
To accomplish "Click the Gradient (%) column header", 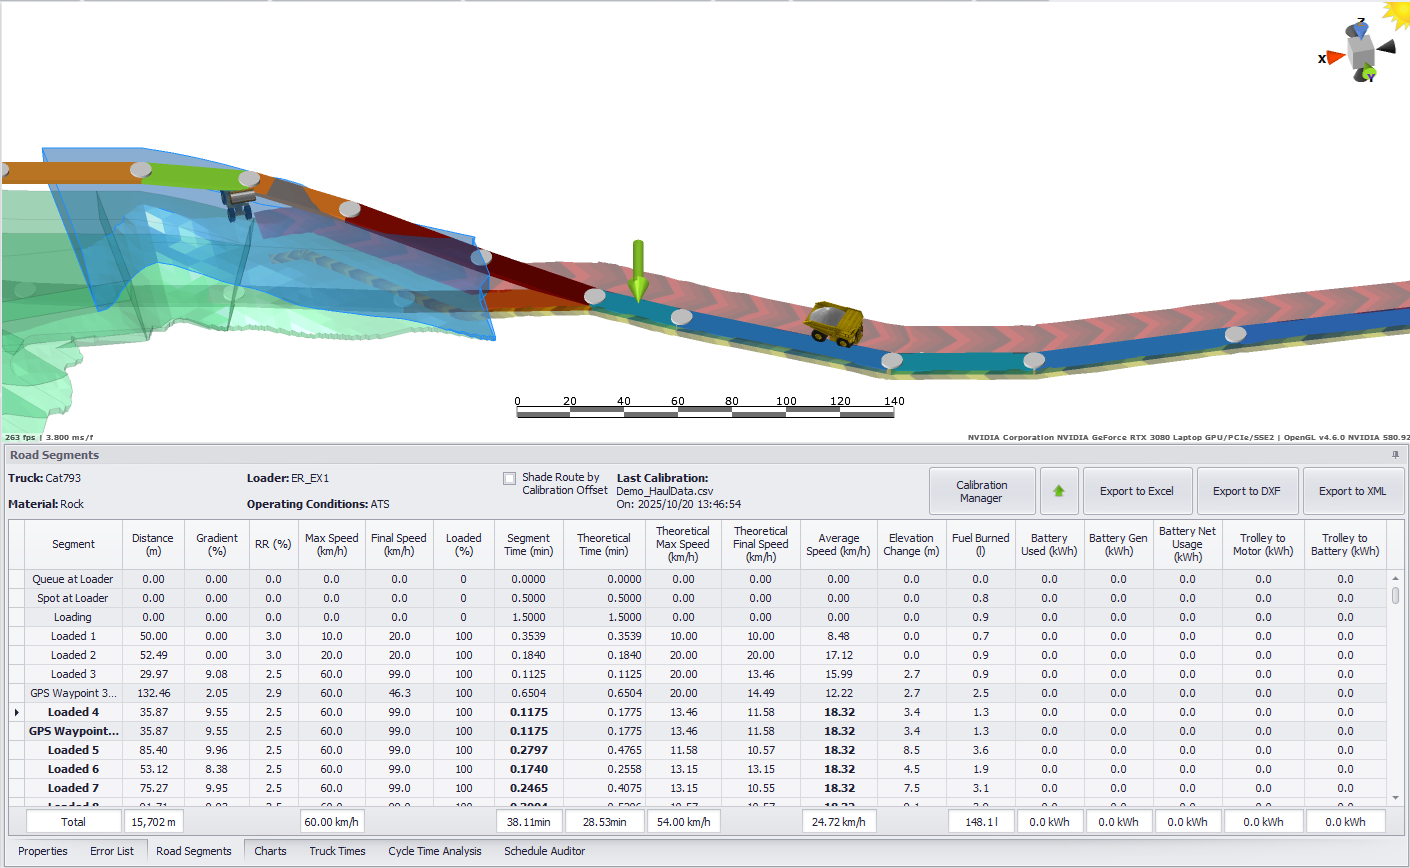I will point(217,544).
